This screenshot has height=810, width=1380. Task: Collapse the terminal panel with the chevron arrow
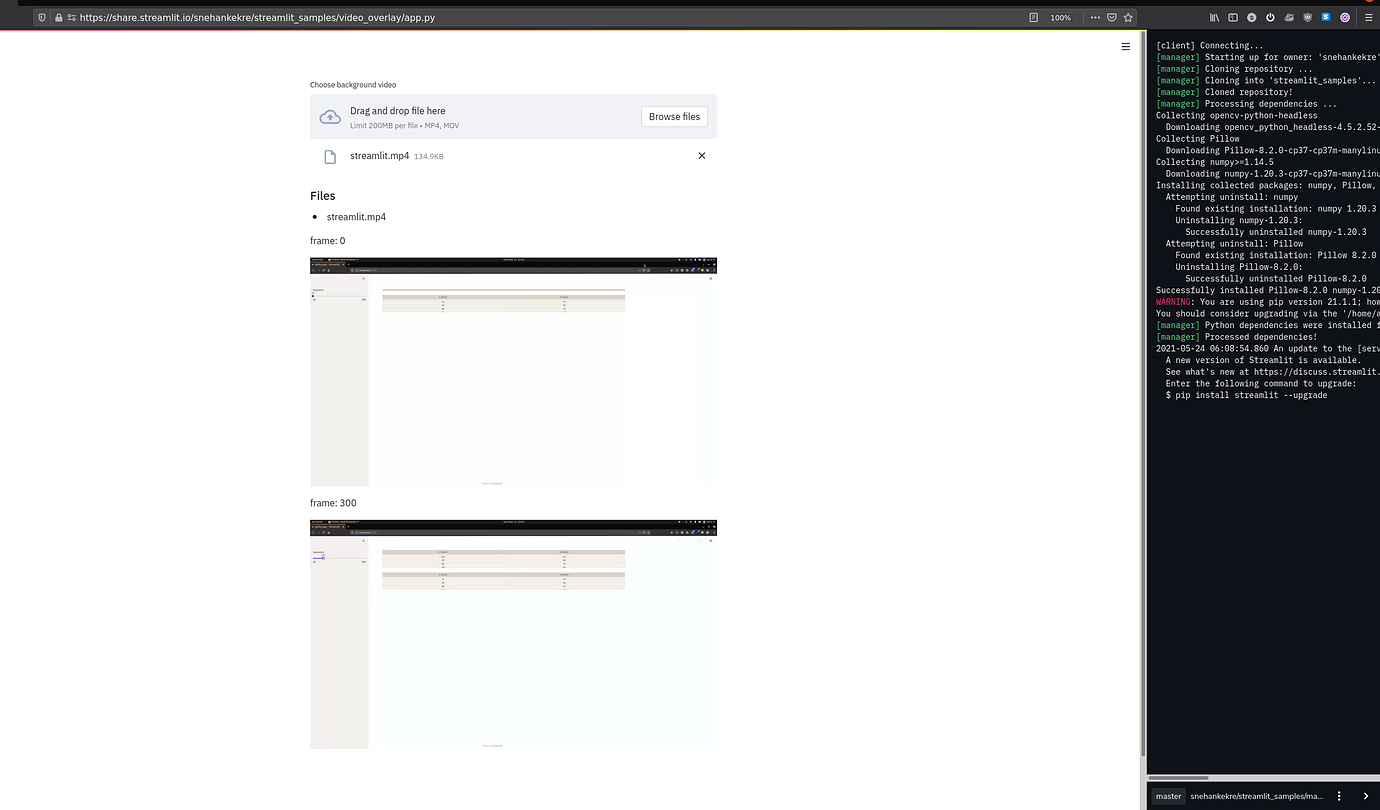(x=1366, y=796)
